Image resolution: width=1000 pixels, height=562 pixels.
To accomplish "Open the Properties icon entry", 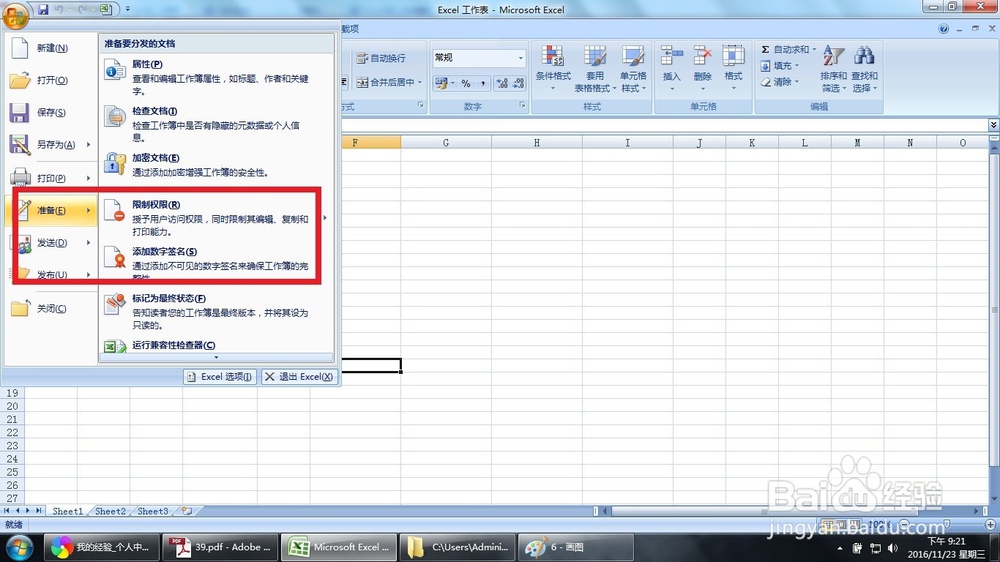I will point(115,70).
